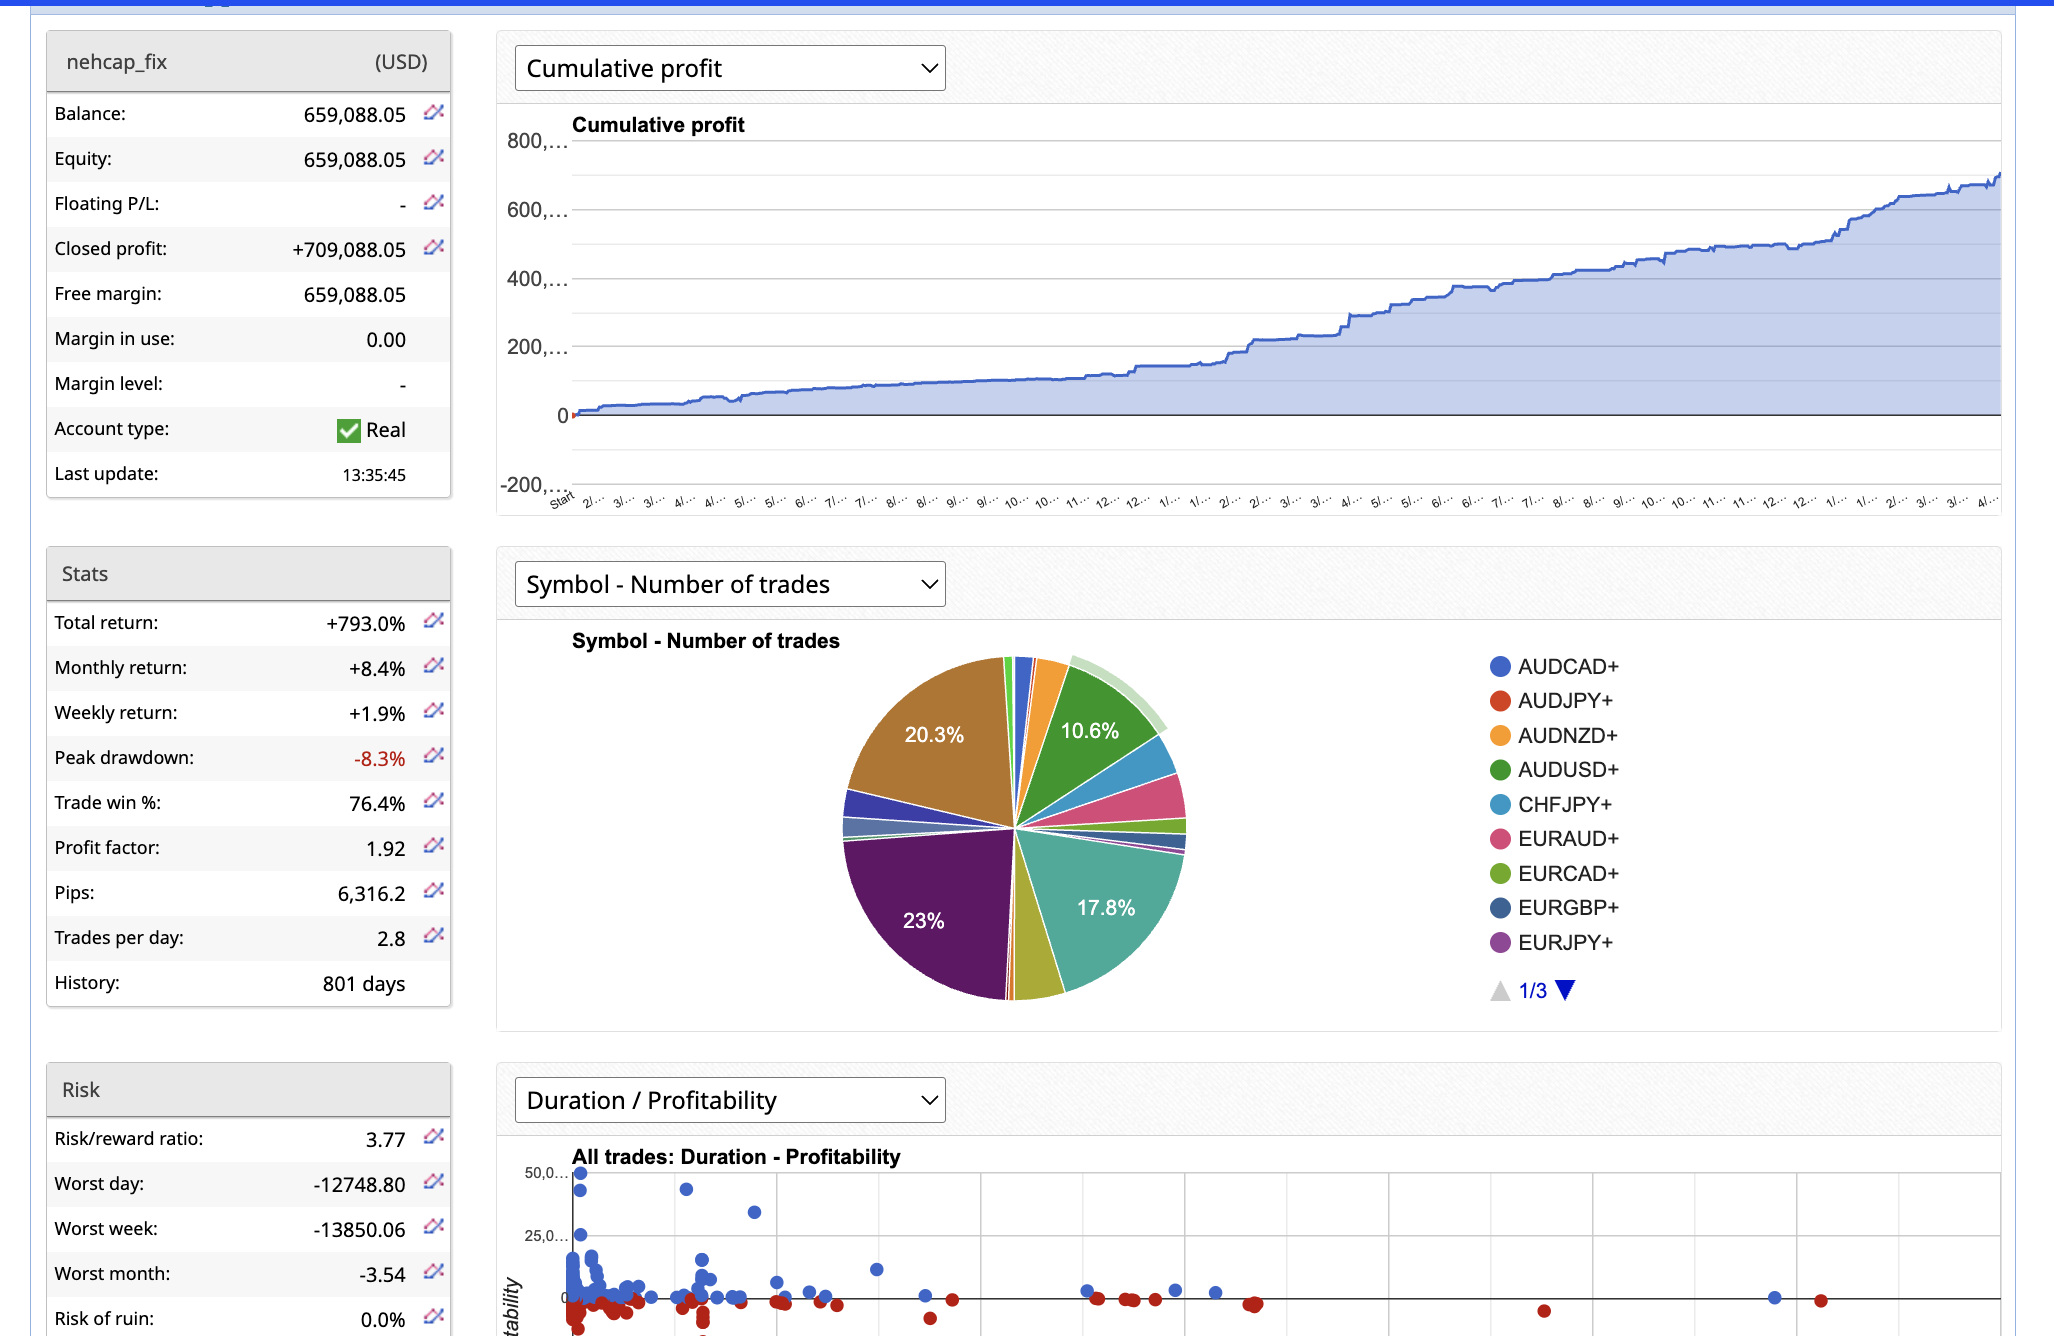Go to next legend page arrow
This screenshot has height=1336, width=2054.
(1566, 990)
